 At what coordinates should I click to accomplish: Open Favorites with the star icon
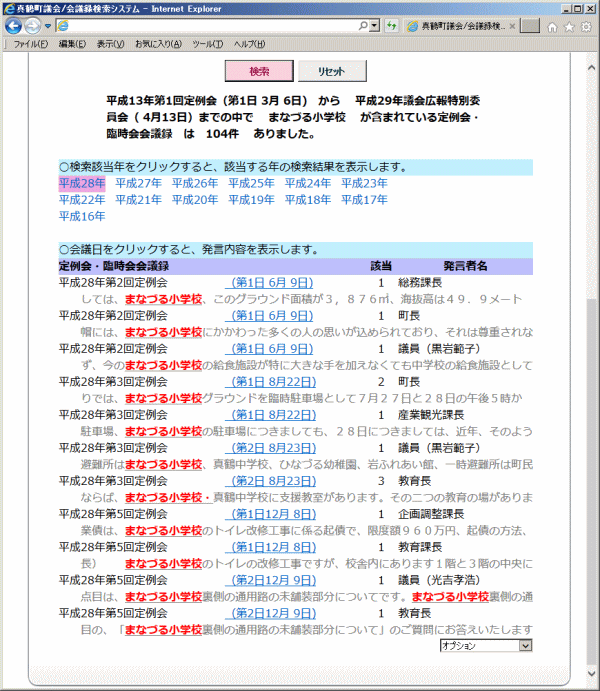pyautogui.click(x=570, y=27)
